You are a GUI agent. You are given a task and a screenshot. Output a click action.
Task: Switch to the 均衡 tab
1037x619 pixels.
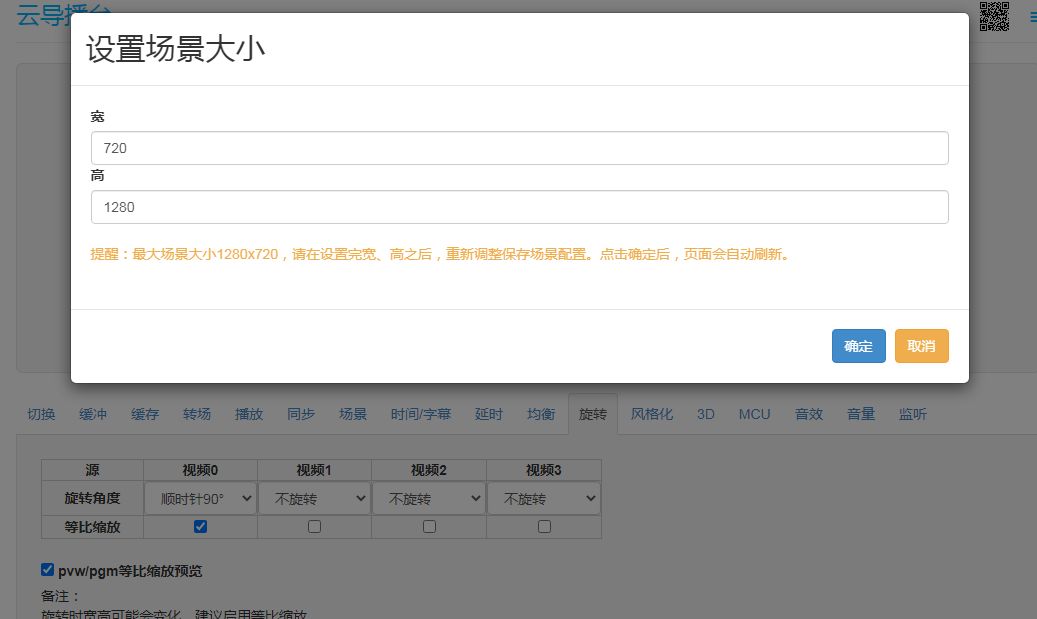540,414
